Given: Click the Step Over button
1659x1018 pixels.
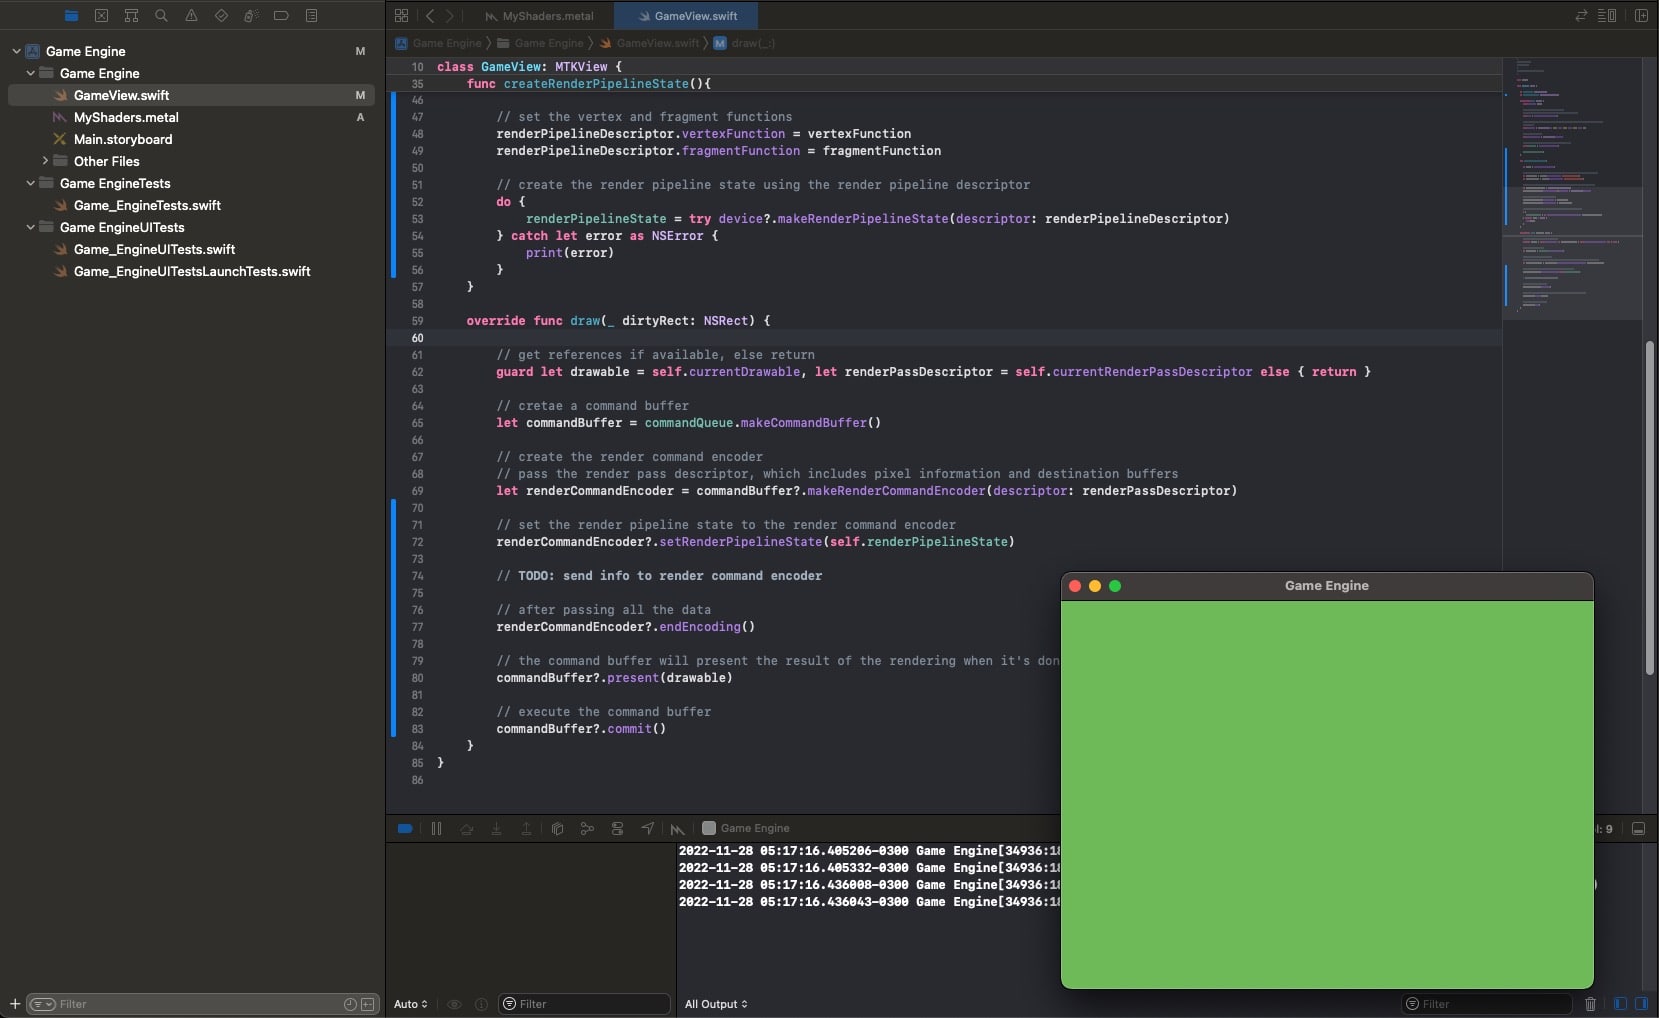Looking at the screenshot, I should 466,828.
